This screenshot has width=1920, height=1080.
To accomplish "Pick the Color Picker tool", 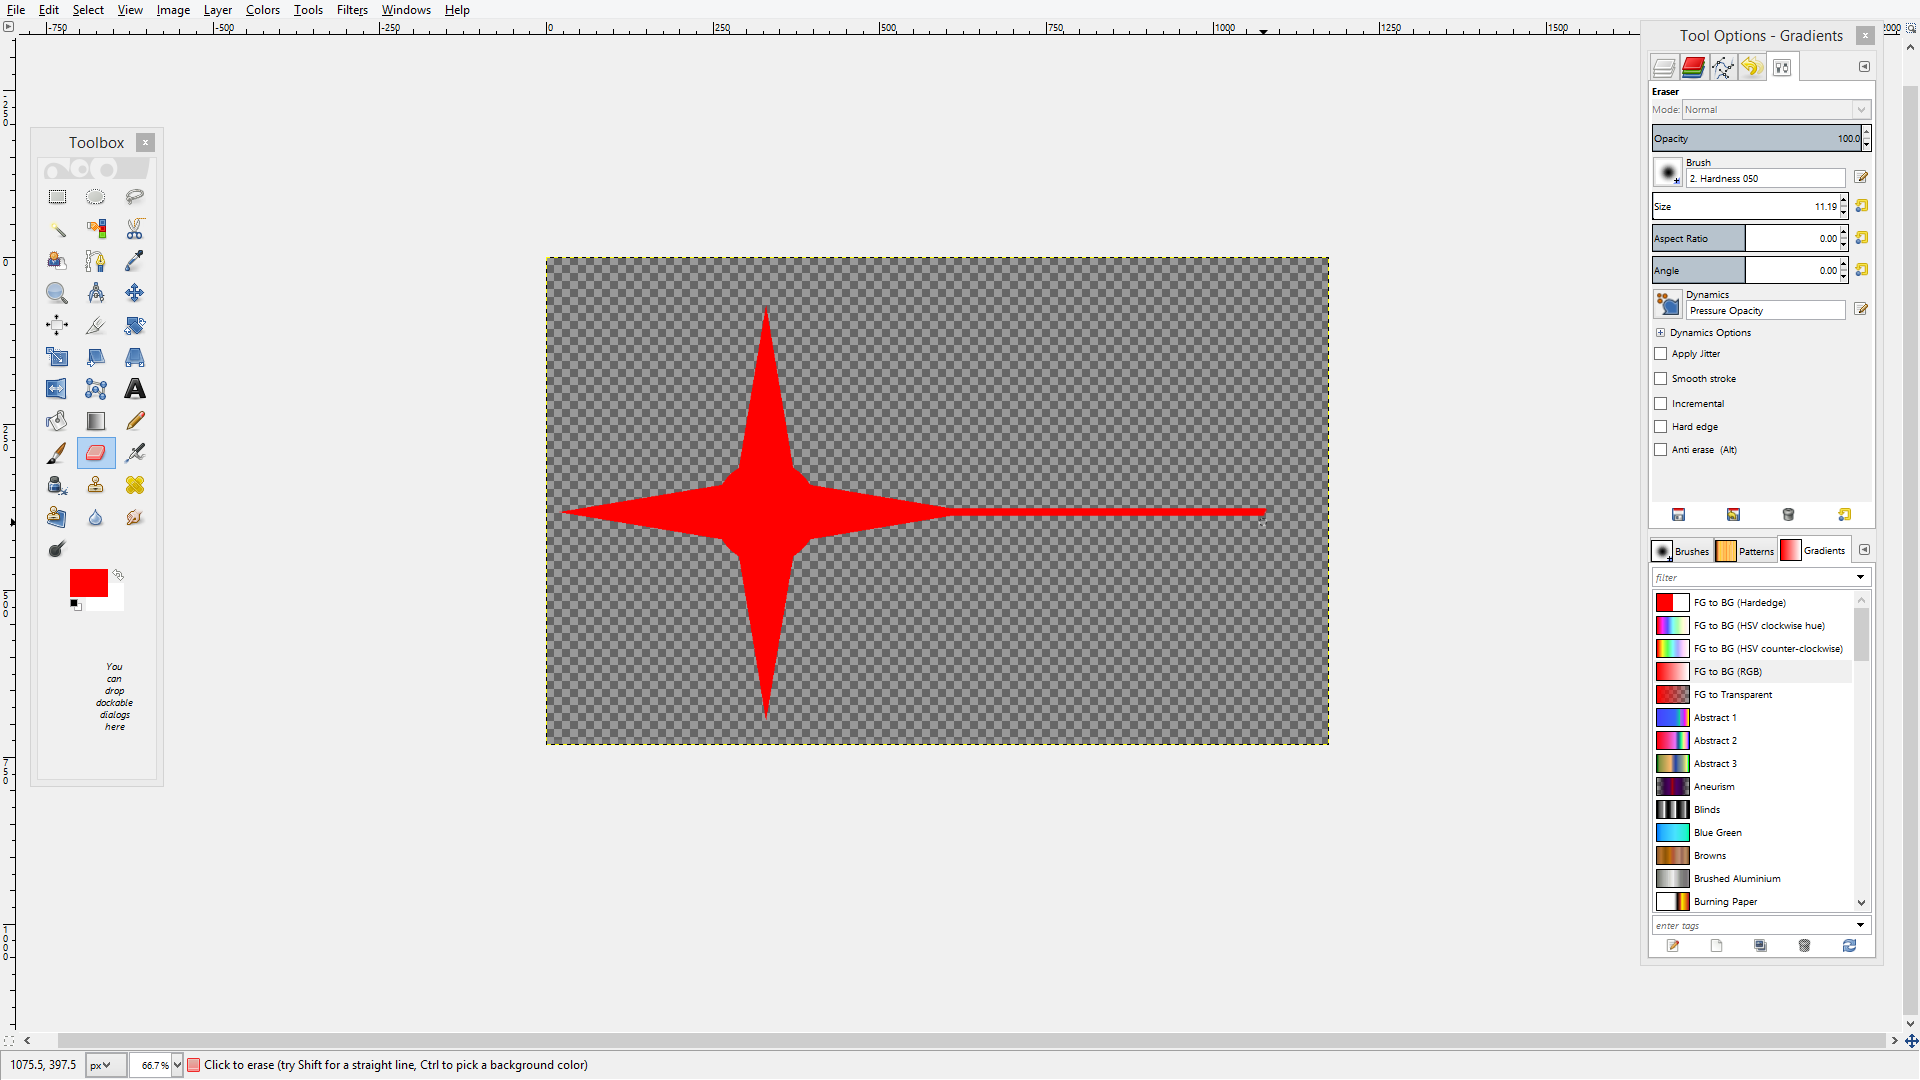I will click(x=135, y=261).
